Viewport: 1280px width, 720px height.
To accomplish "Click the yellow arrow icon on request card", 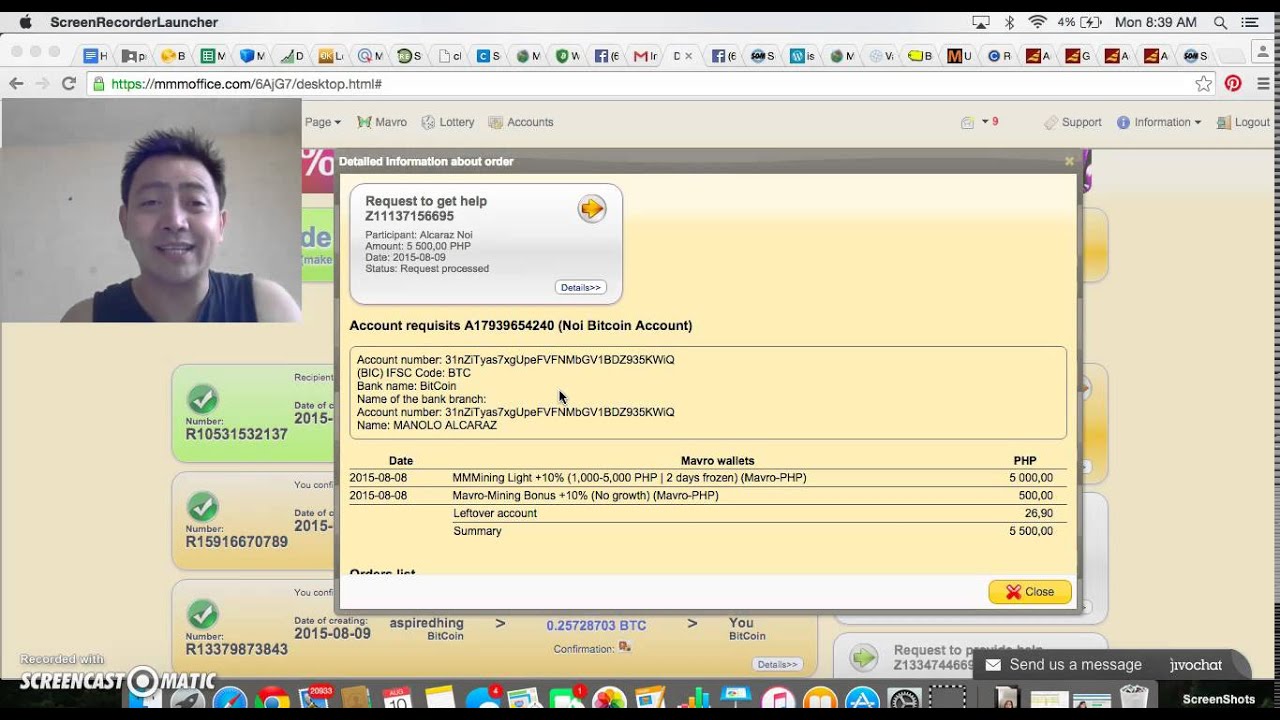I will click(592, 208).
